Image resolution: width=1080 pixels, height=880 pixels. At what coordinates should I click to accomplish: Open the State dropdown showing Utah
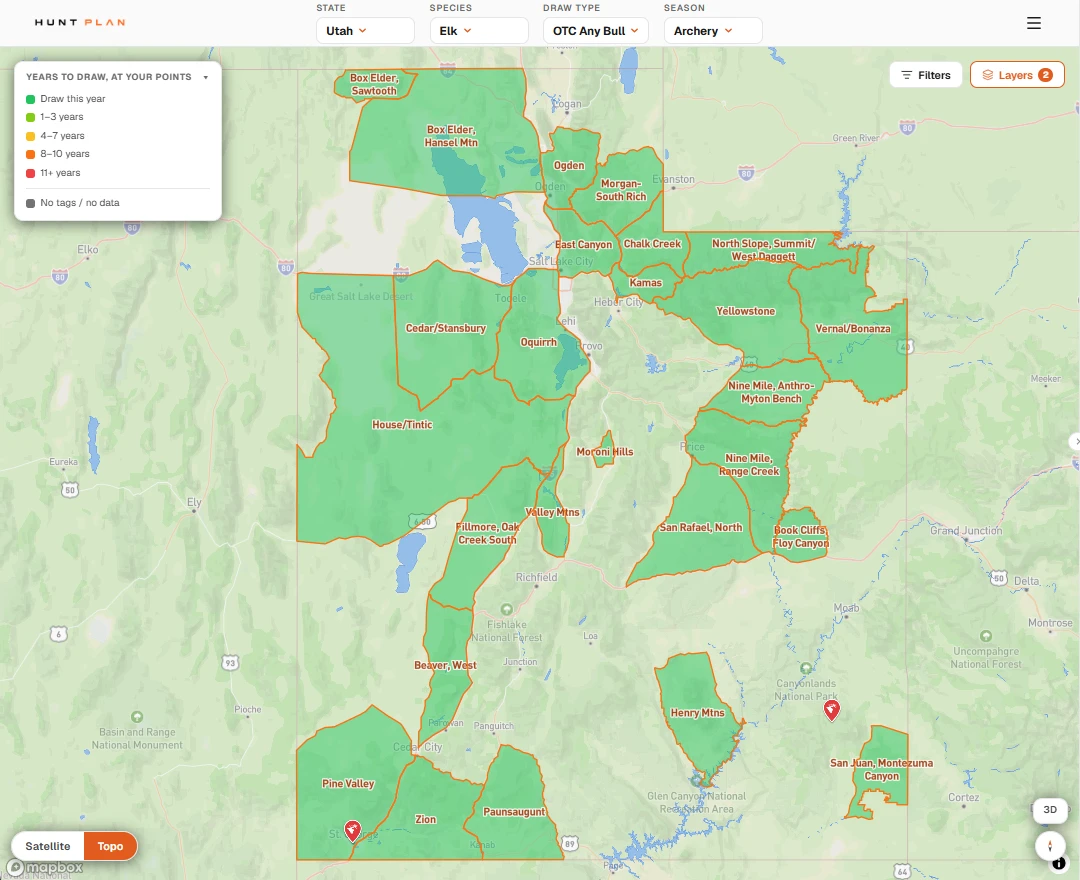click(365, 31)
